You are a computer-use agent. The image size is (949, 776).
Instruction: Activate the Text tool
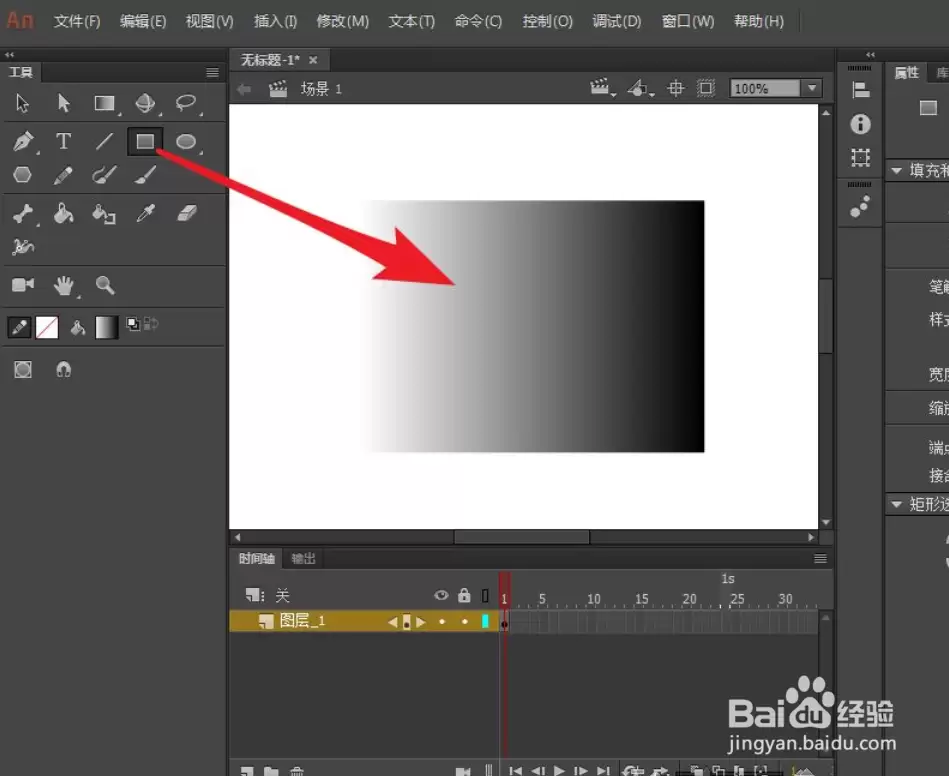[x=63, y=142]
